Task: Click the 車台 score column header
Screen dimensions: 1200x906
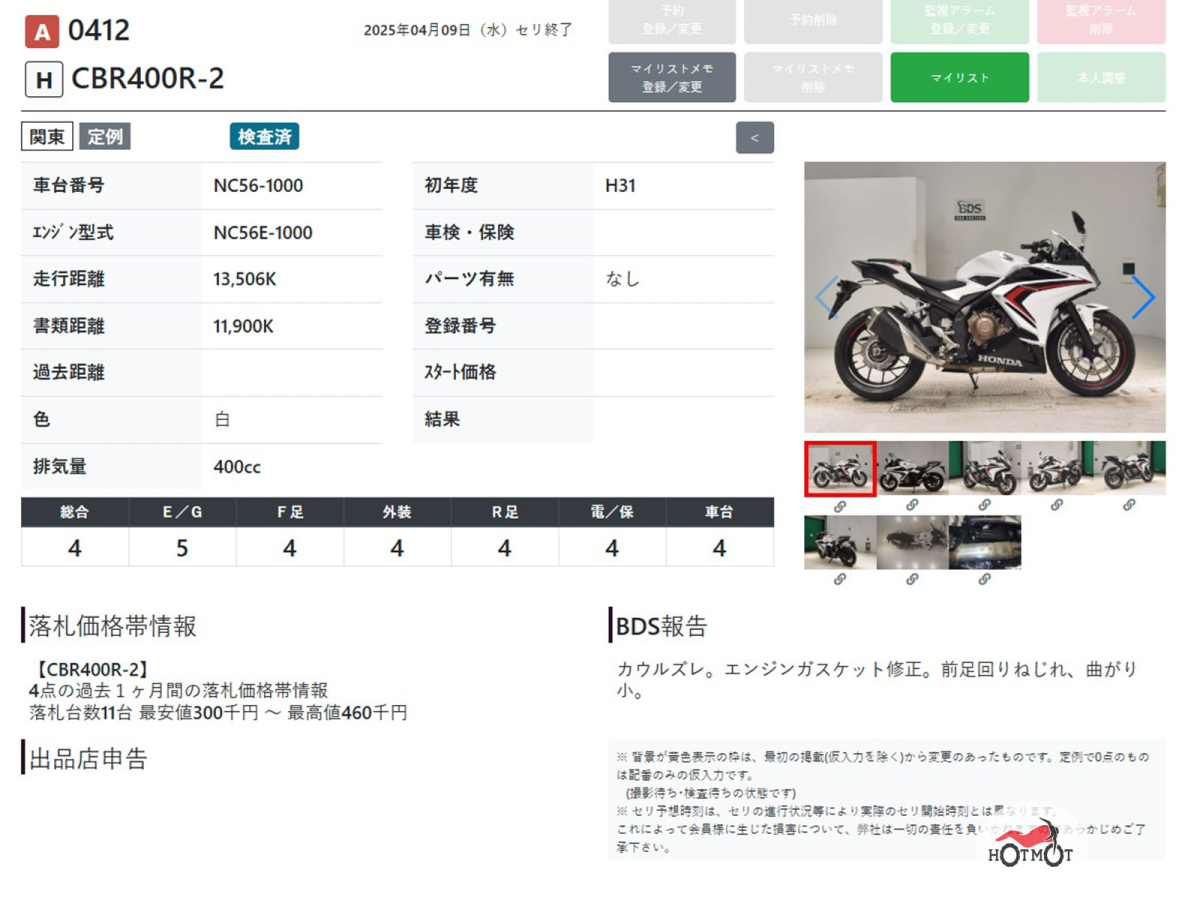Action: tap(720, 512)
